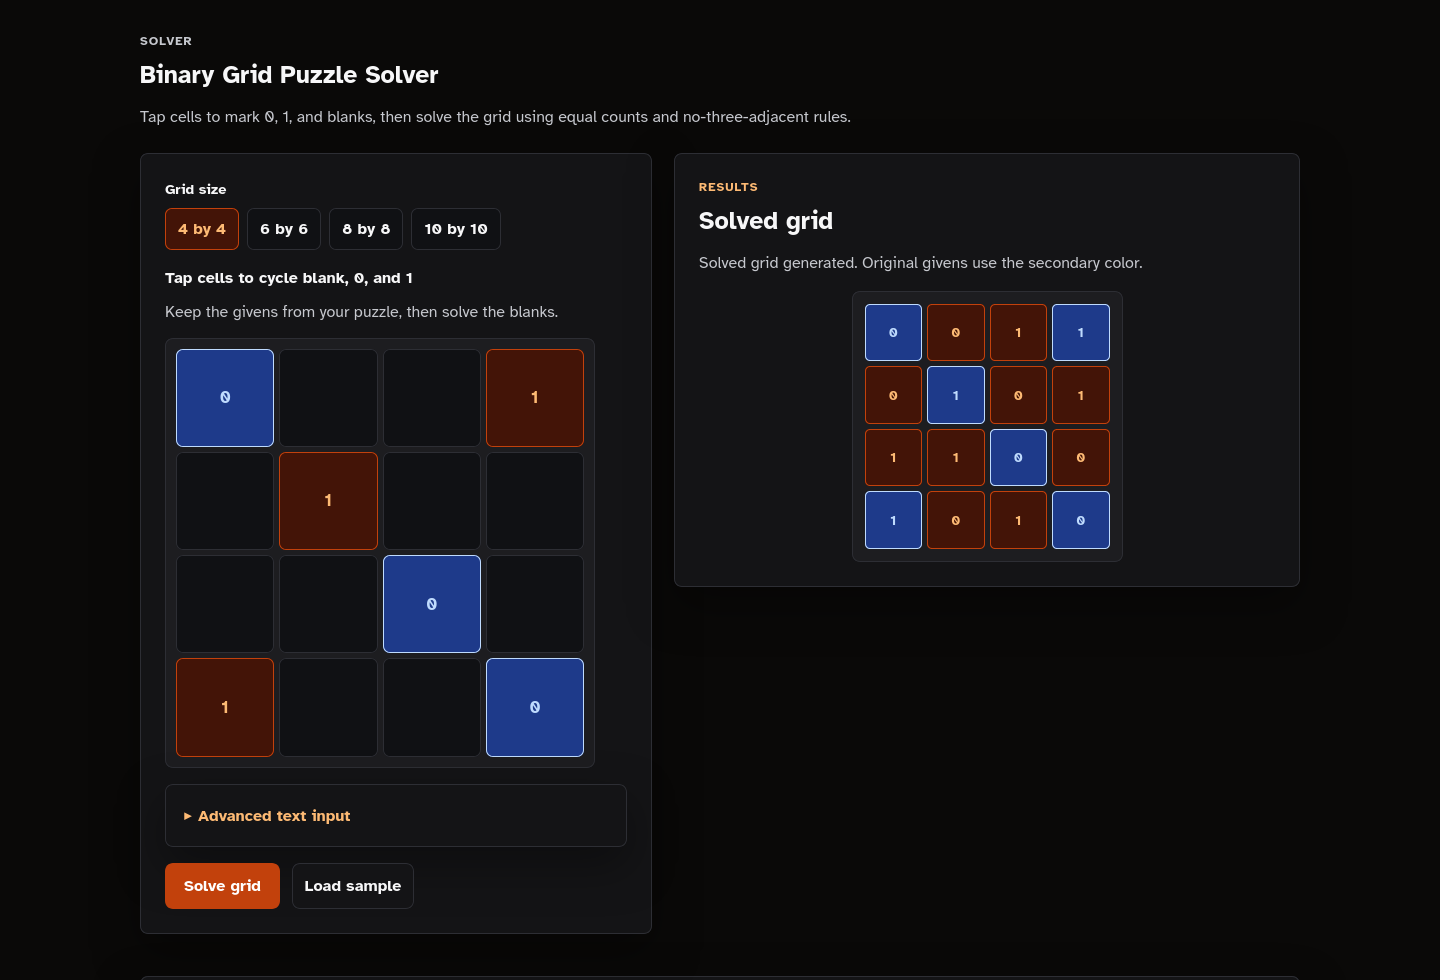Click the 'RESULTS' label

[x=728, y=187]
